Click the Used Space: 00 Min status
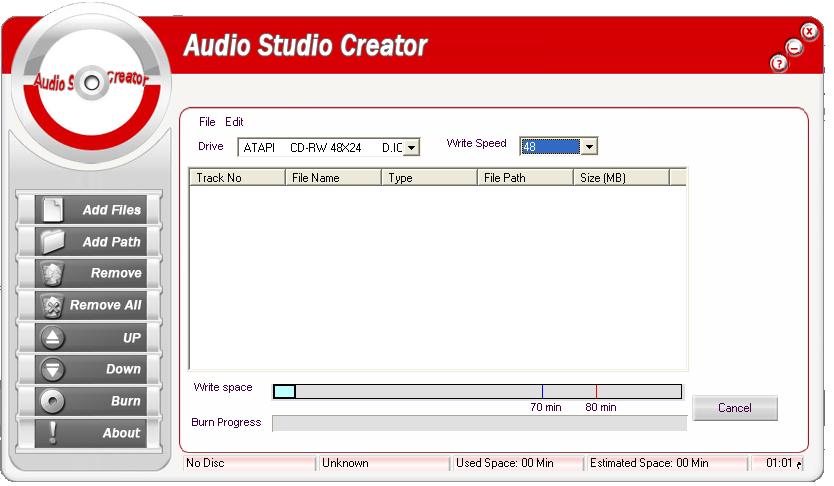Screen dimensions: 834x486 (x=518, y=463)
